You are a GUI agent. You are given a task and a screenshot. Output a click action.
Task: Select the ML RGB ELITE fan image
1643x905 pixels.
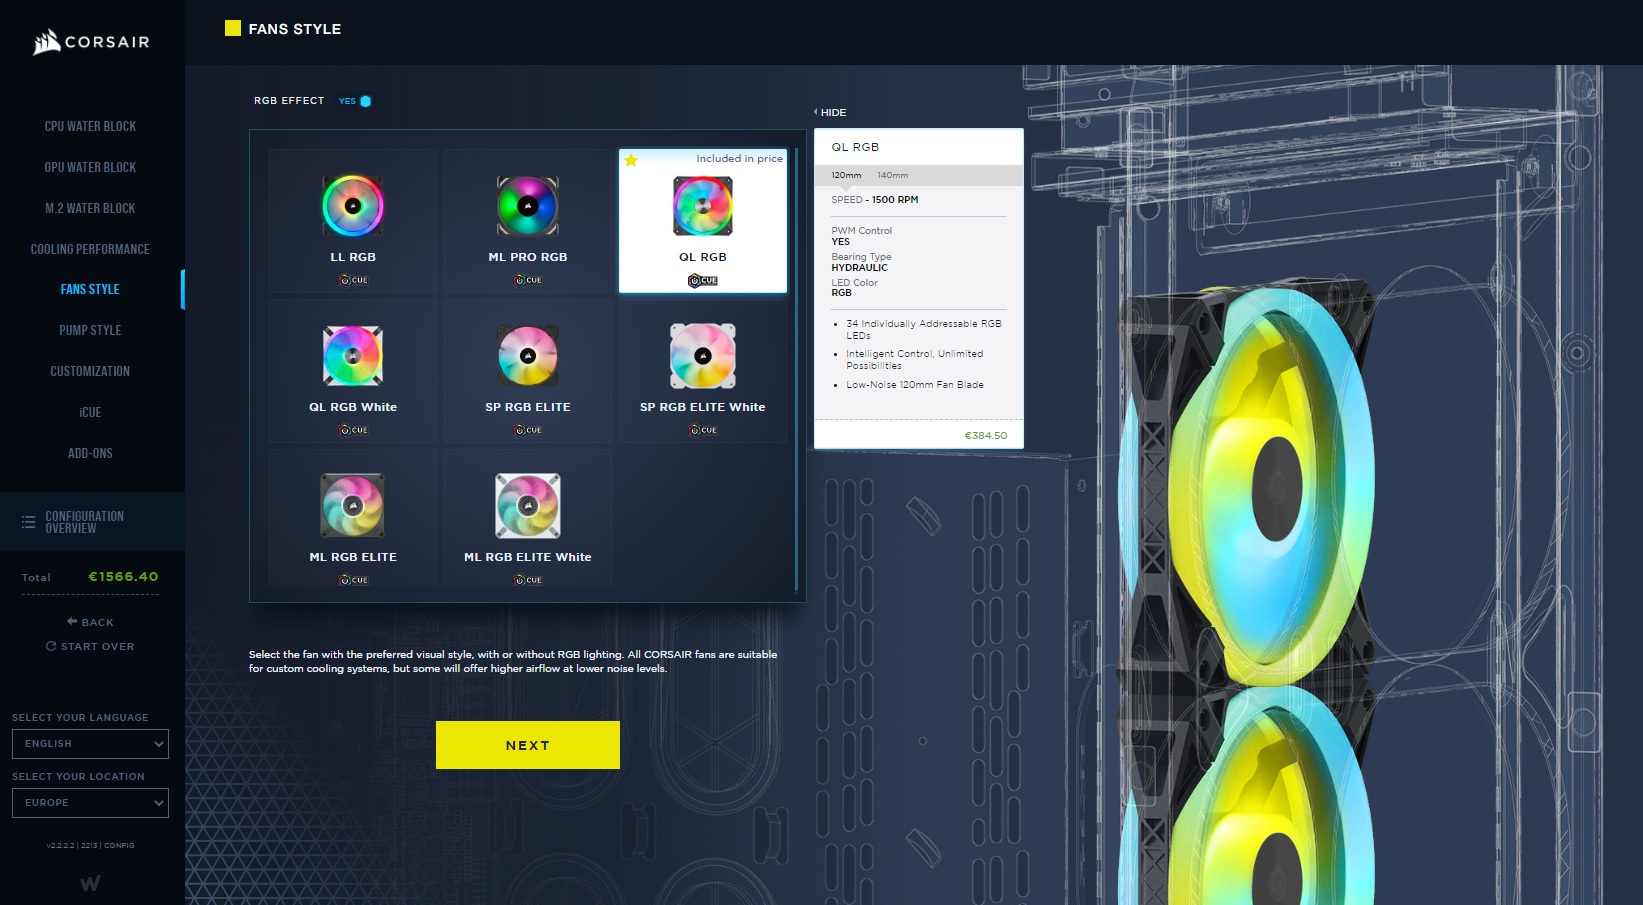click(353, 506)
